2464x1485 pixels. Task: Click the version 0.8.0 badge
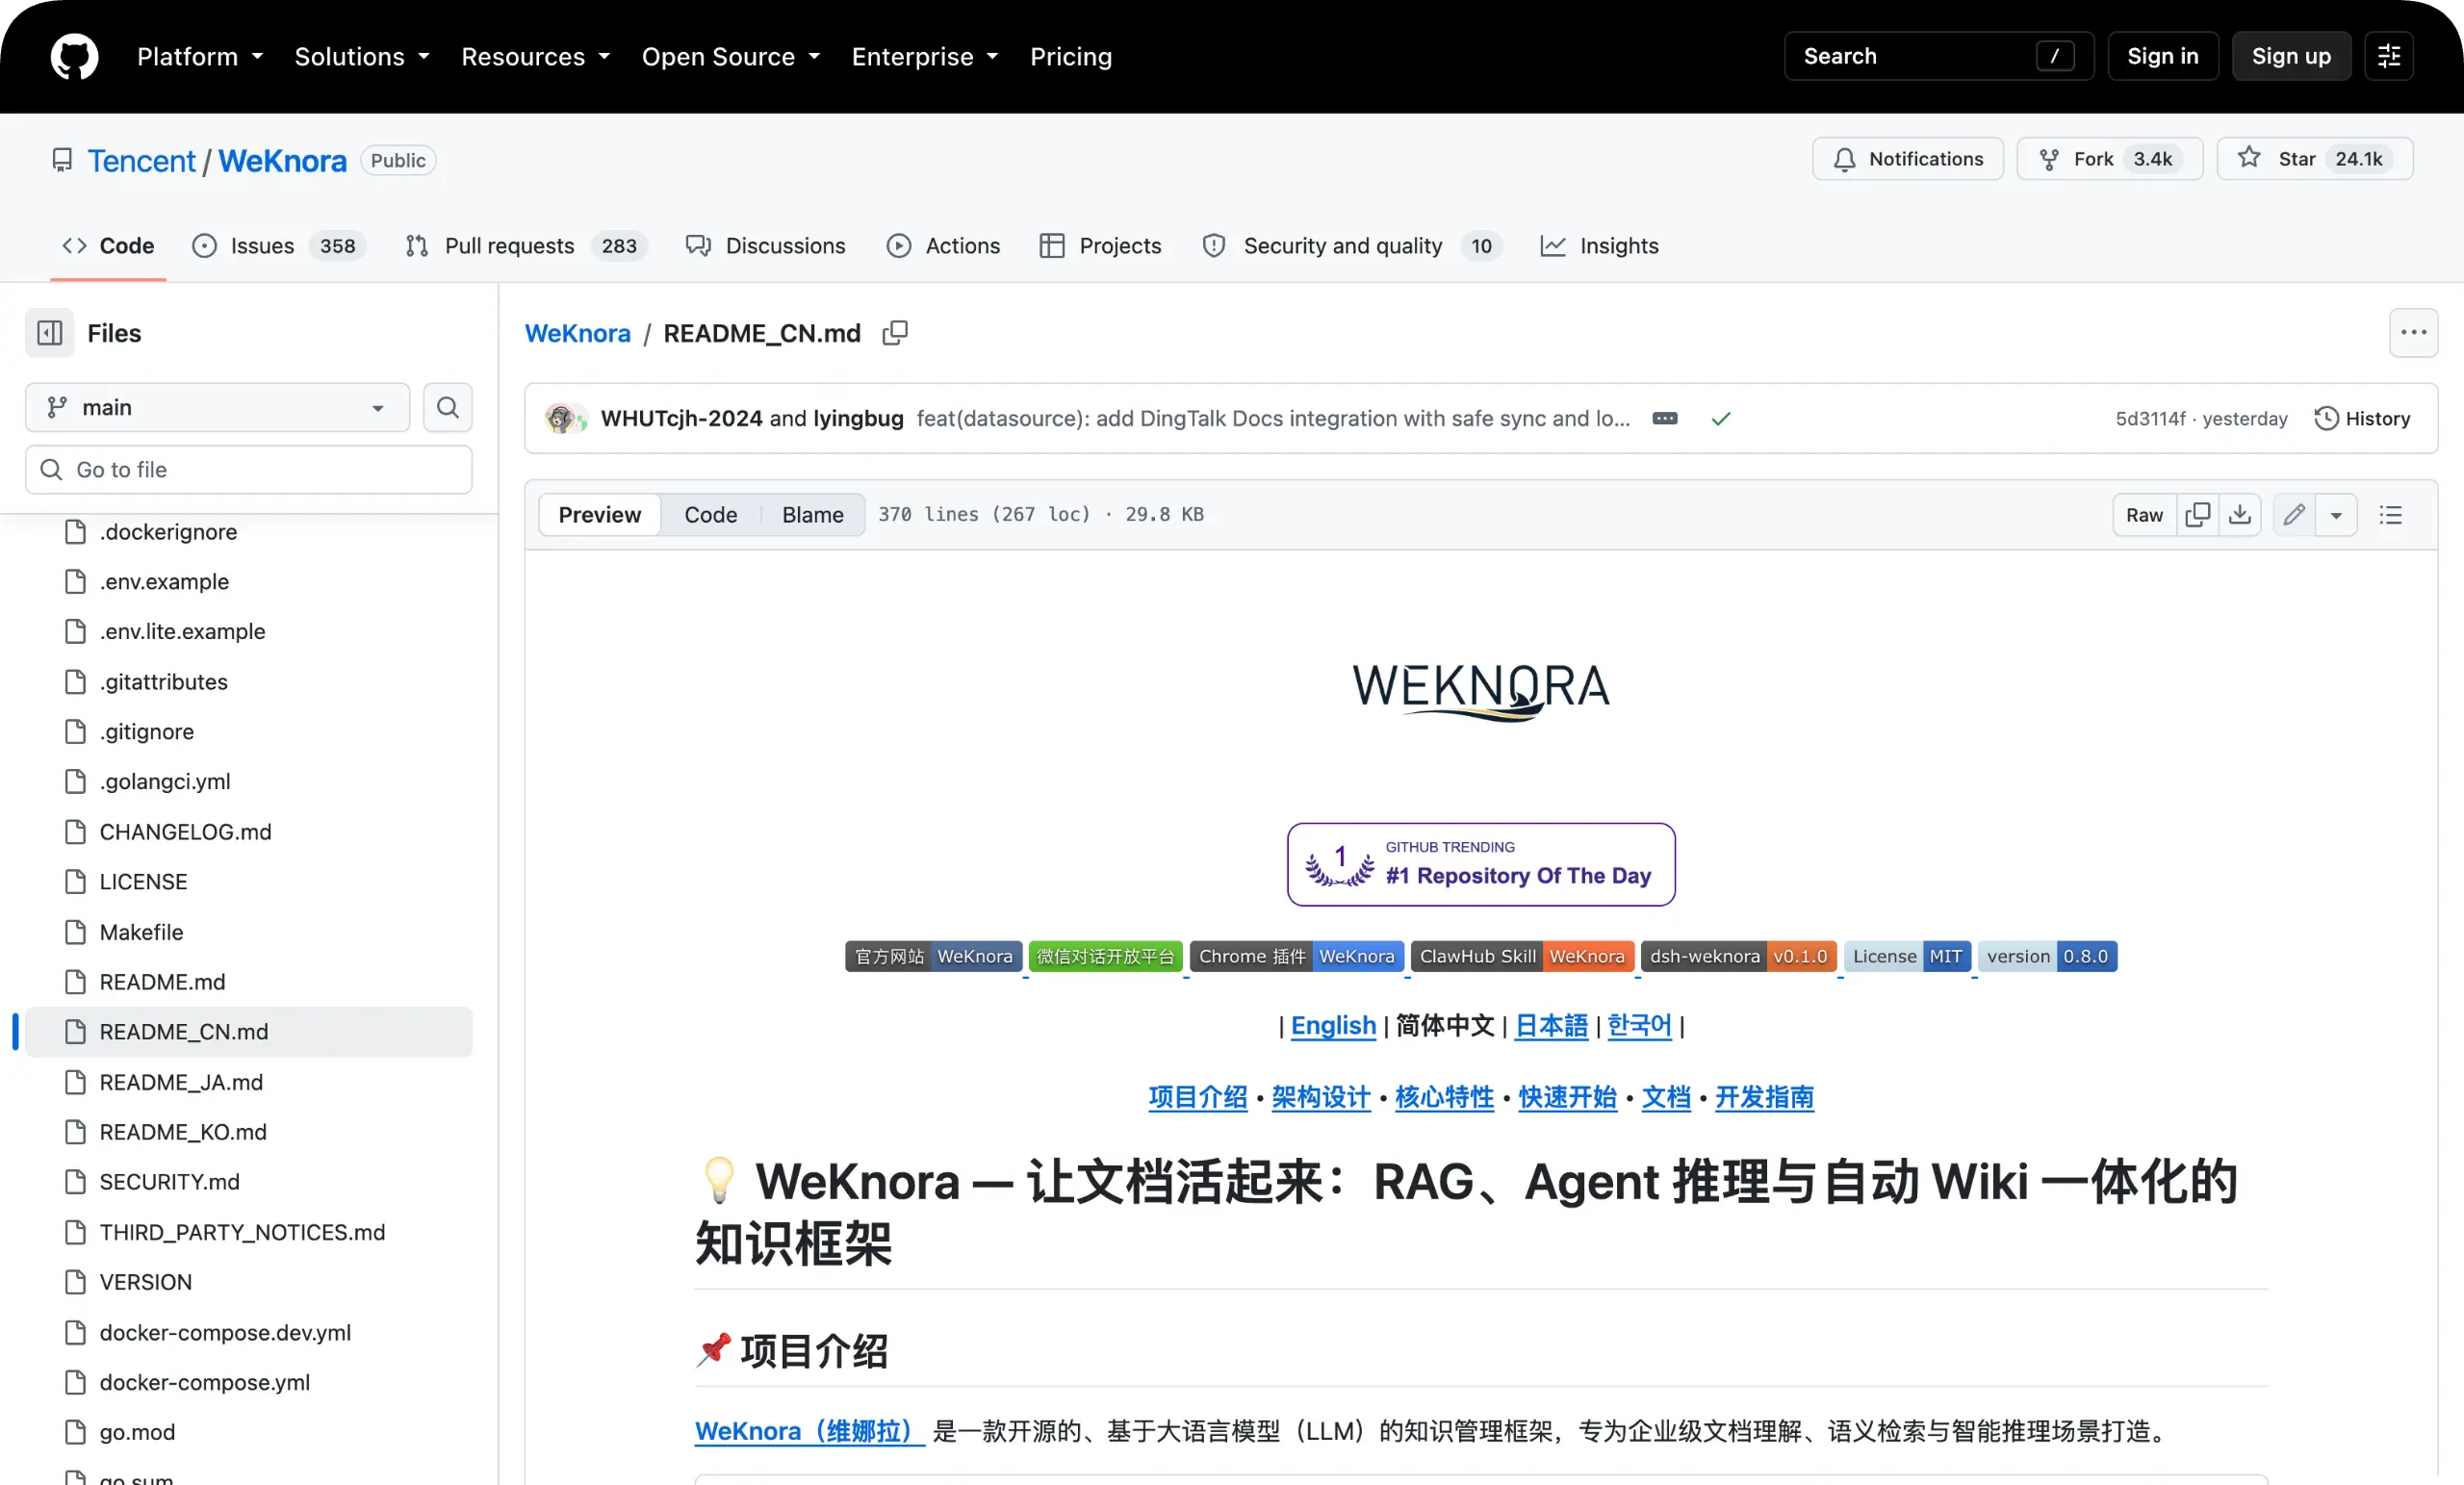coord(2047,956)
